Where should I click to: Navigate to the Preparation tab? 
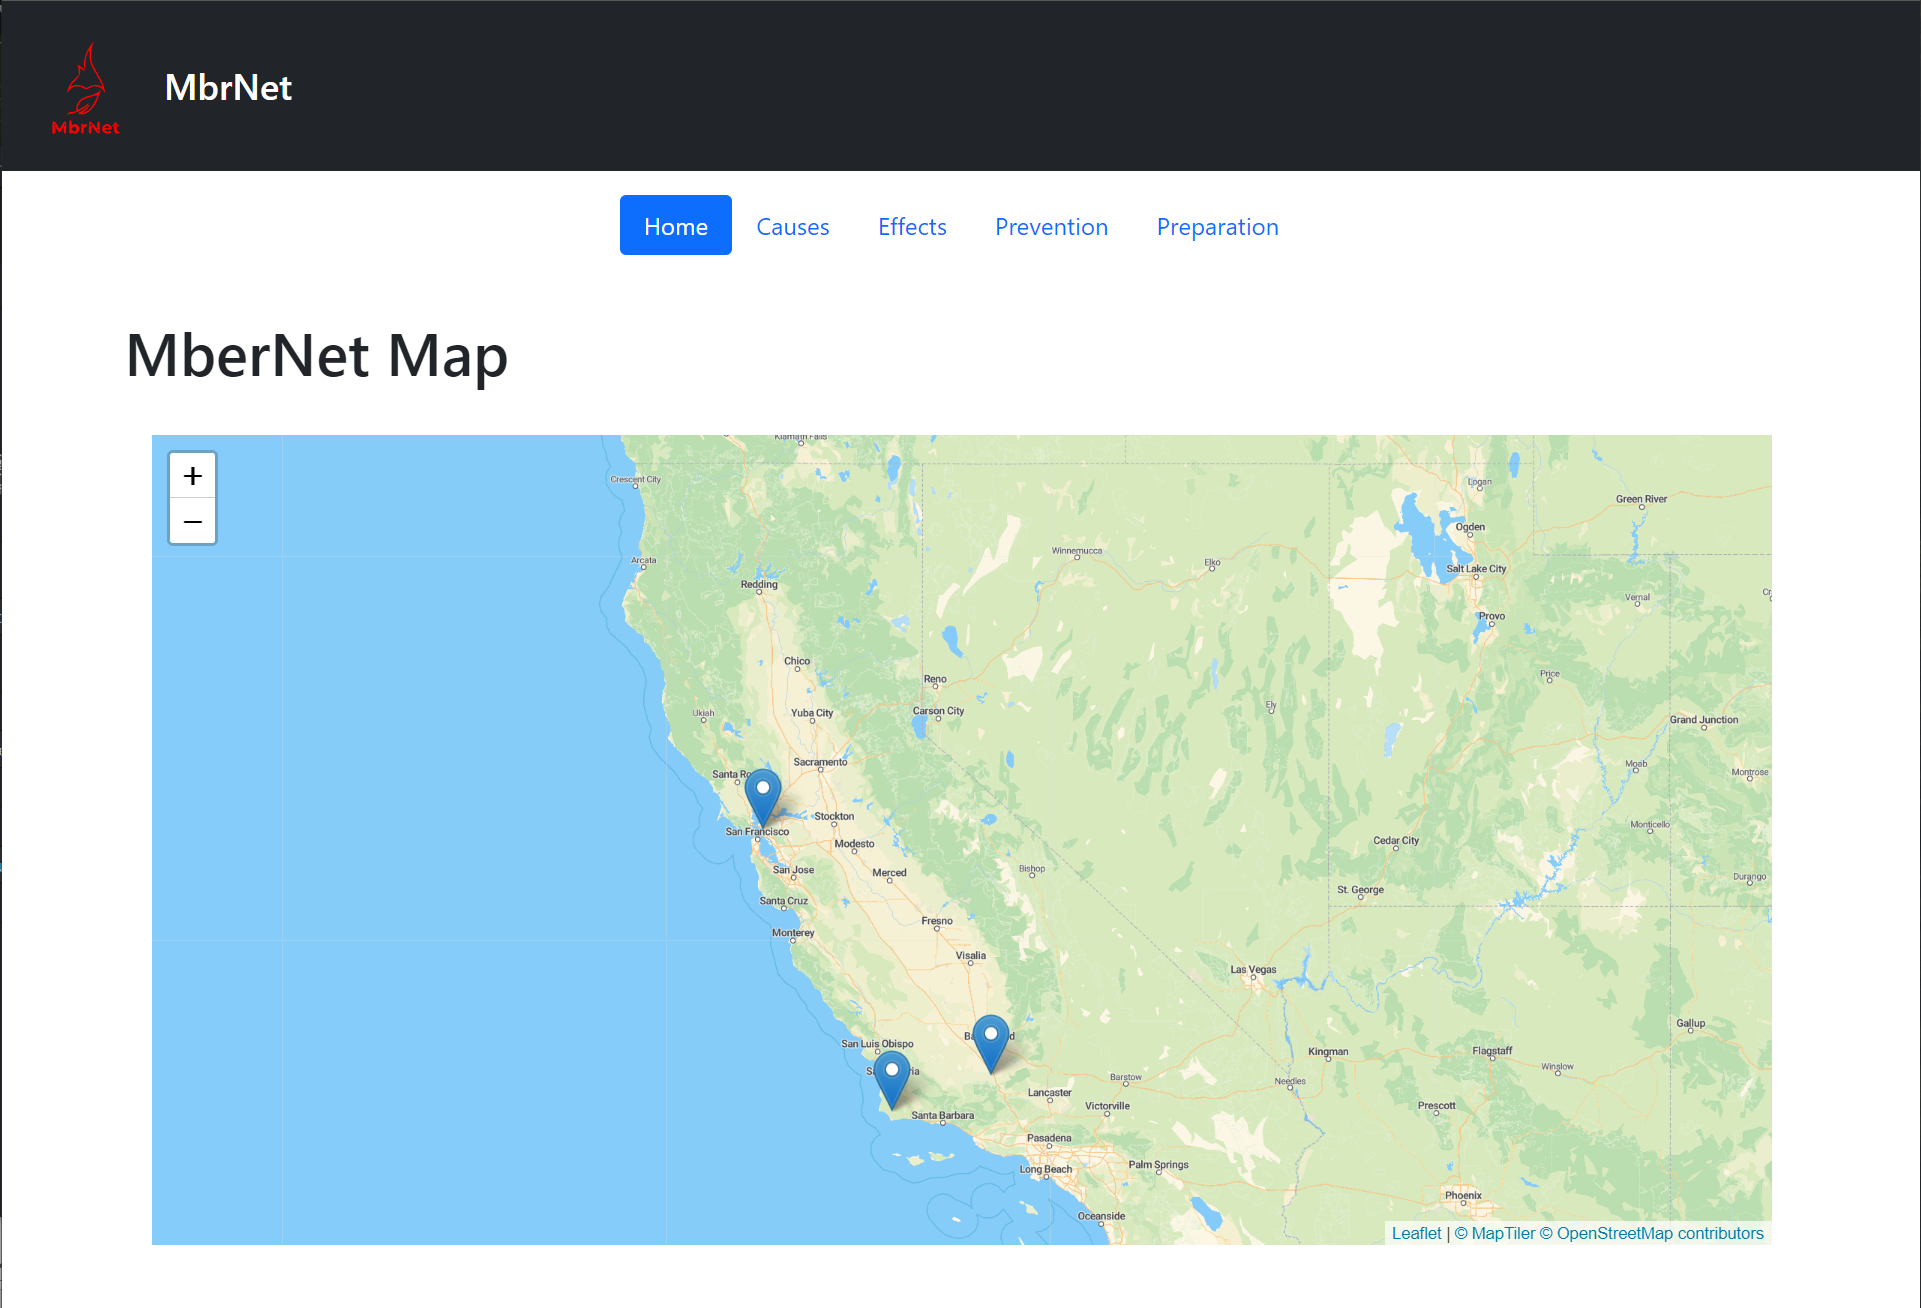tap(1217, 226)
